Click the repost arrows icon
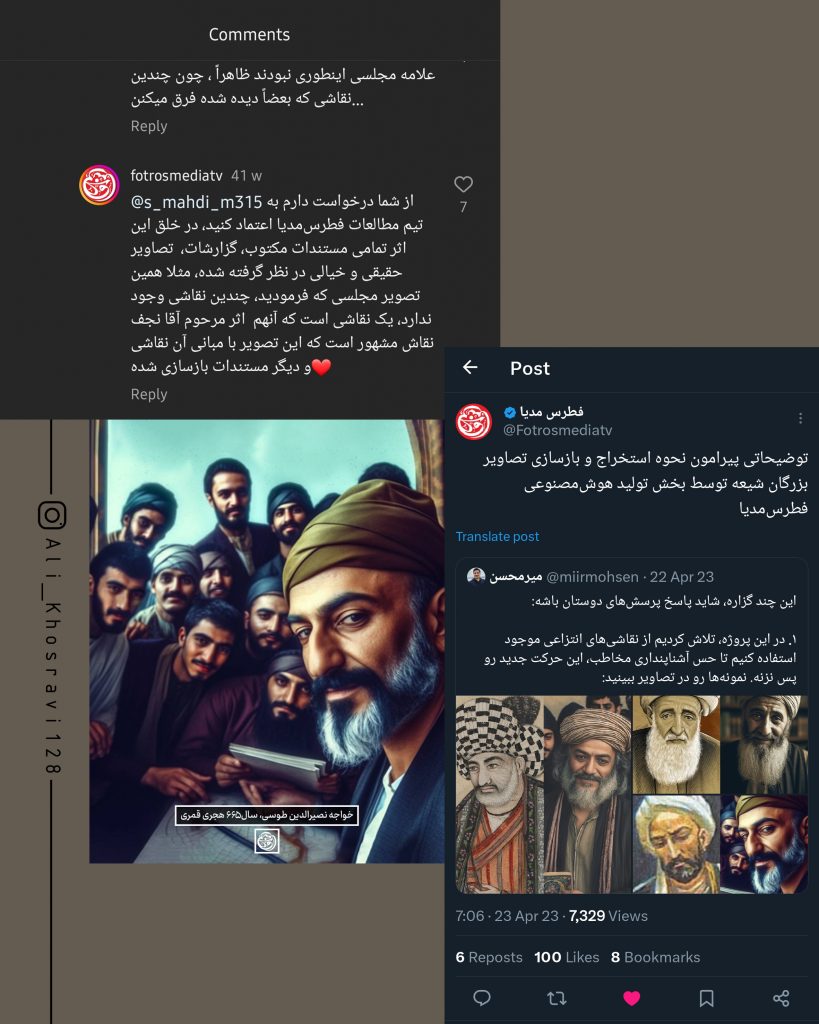This screenshot has height=1024, width=819. (x=556, y=997)
